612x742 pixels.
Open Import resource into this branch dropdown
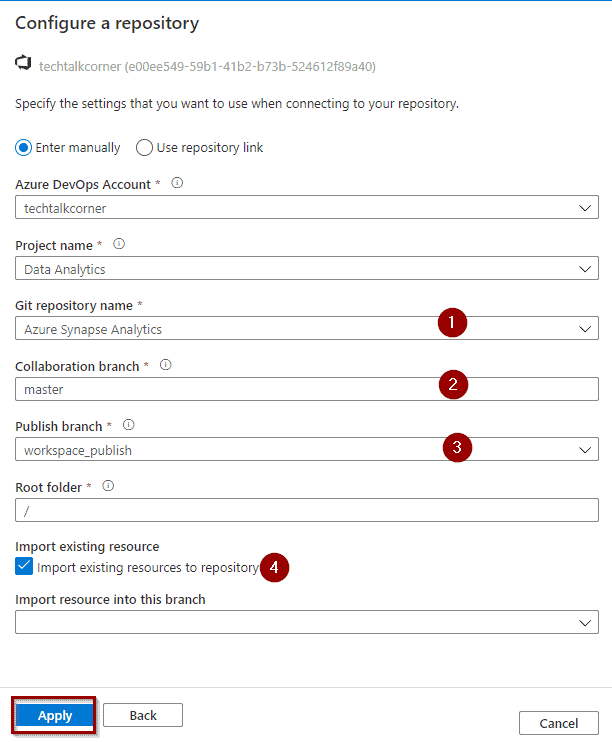point(307,622)
